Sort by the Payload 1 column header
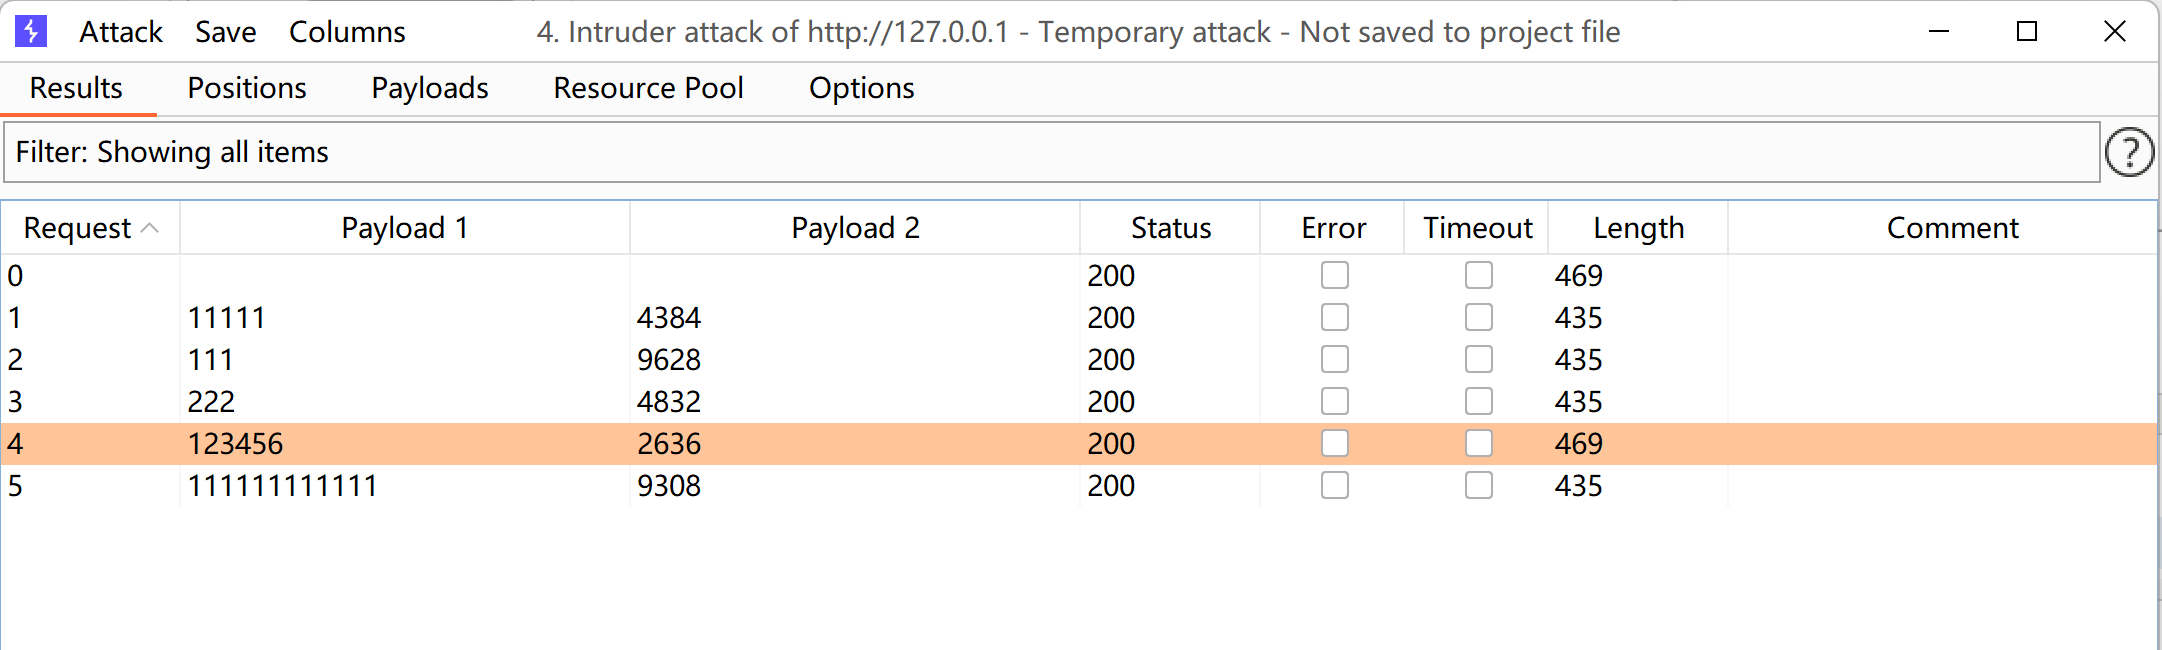This screenshot has width=2162, height=650. (404, 228)
